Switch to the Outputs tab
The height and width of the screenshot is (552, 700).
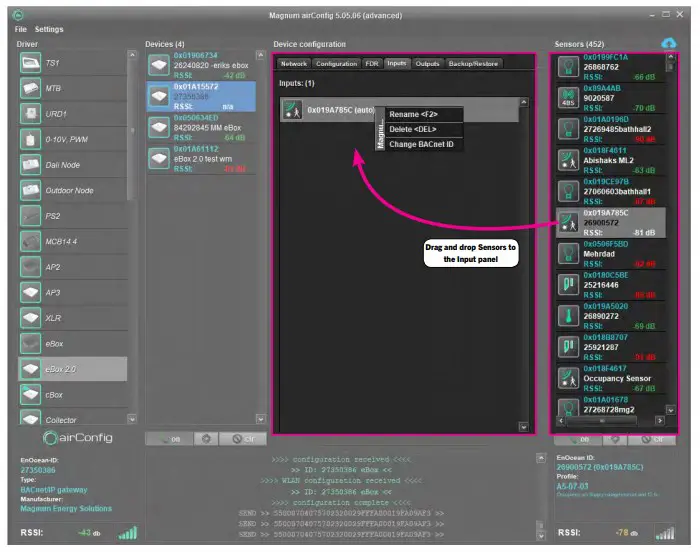(x=427, y=63)
